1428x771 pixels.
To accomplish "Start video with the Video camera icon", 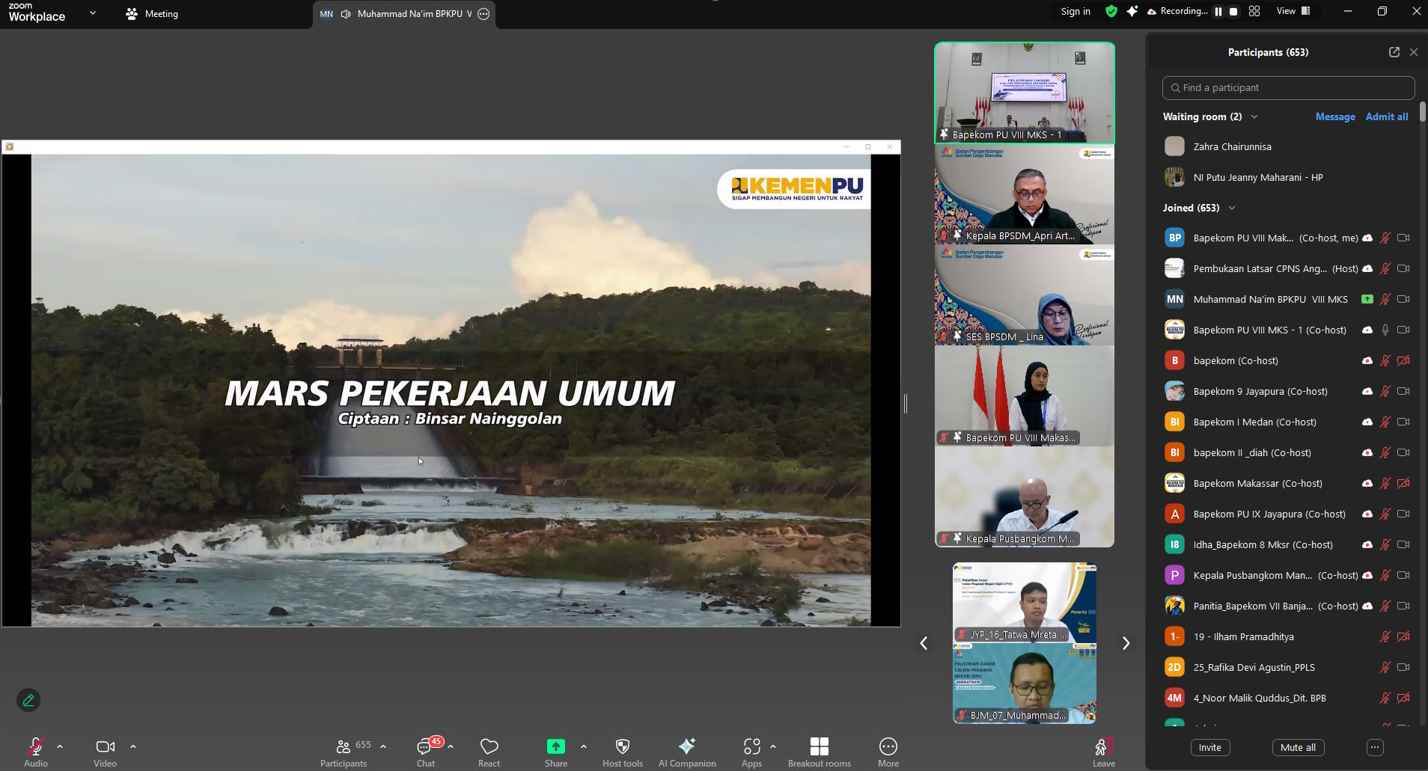I will pos(105,747).
